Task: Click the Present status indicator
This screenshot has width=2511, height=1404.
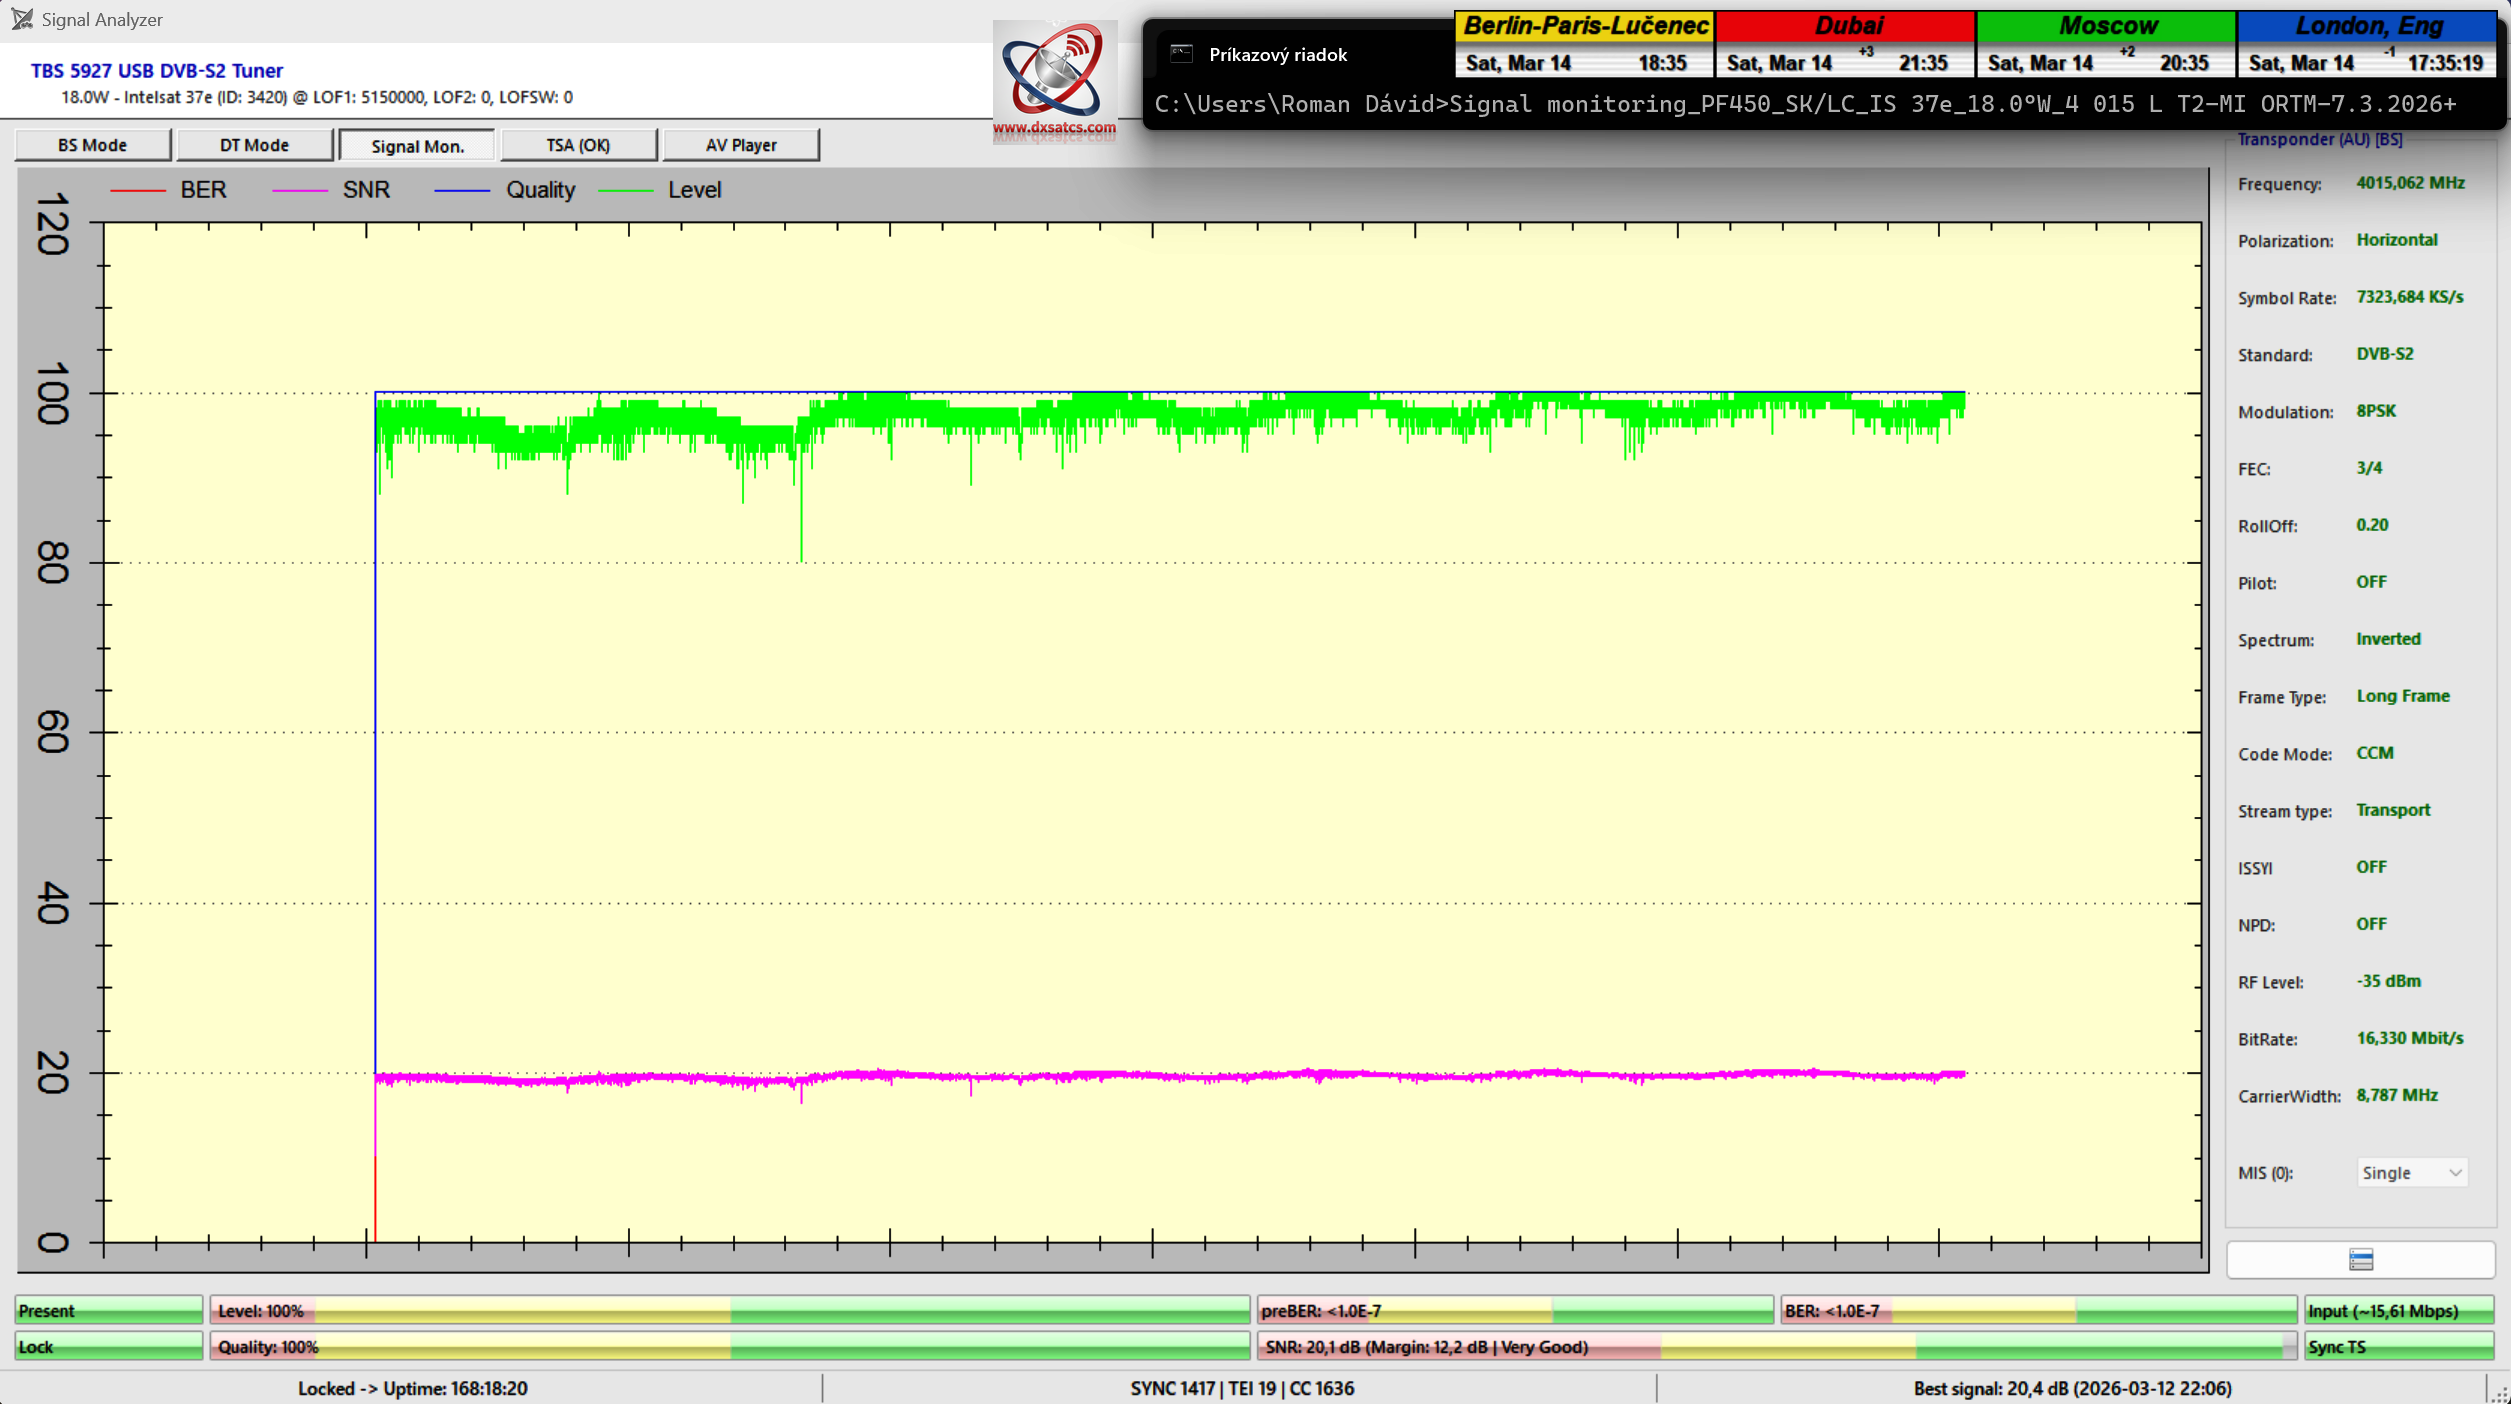Action: (x=108, y=1310)
